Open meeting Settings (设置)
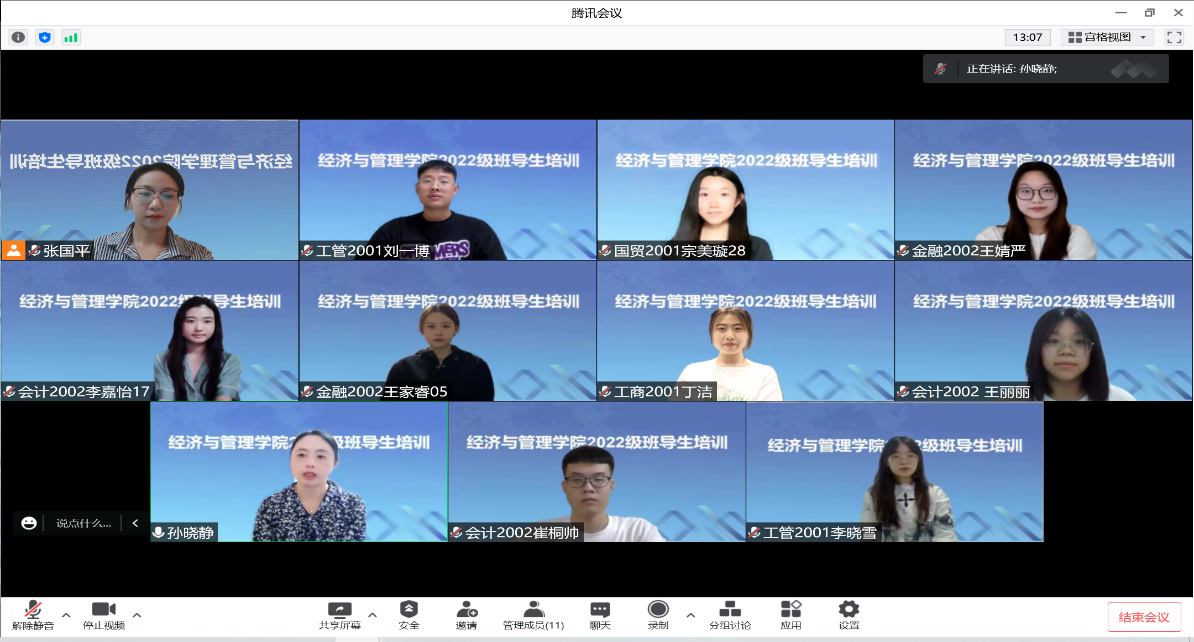The width and height of the screenshot is (1194, 642). pyautogui.click(x=849, y=614)
